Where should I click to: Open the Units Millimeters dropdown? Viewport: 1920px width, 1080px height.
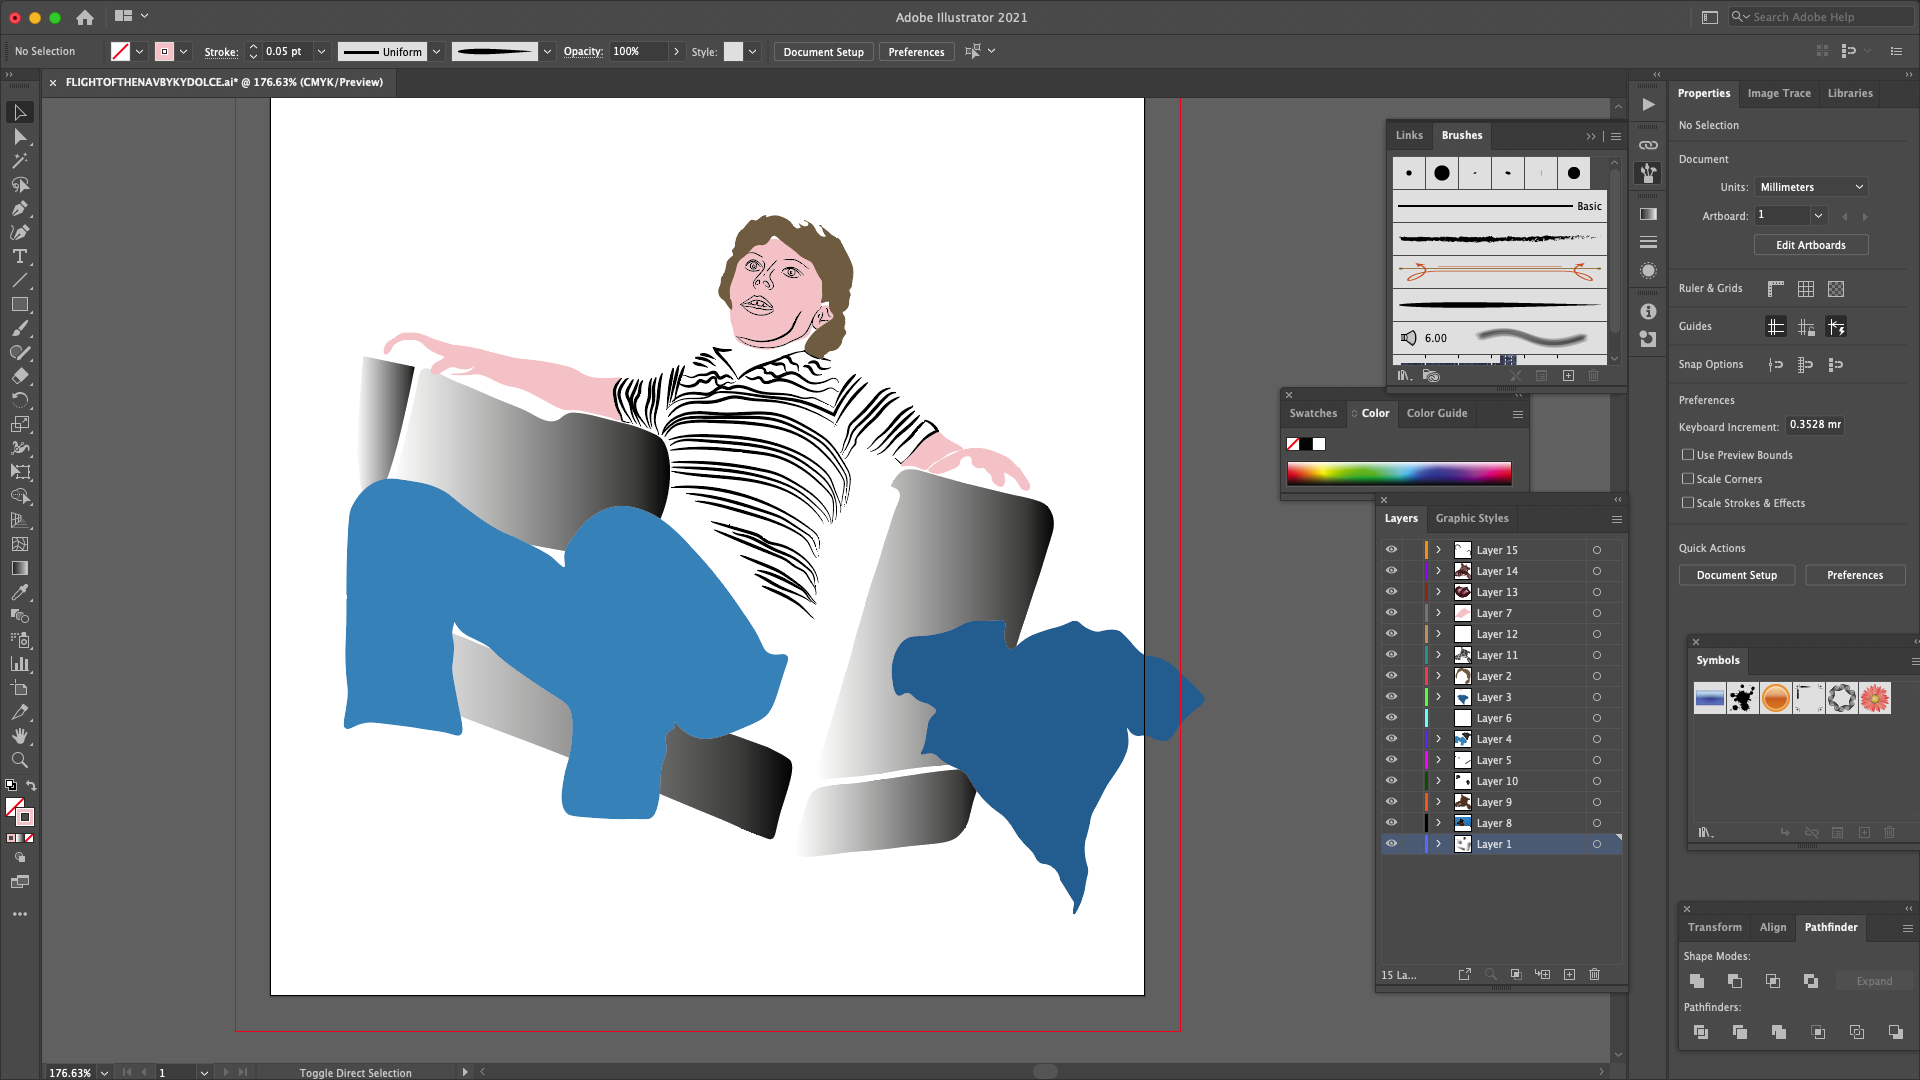1811,187
